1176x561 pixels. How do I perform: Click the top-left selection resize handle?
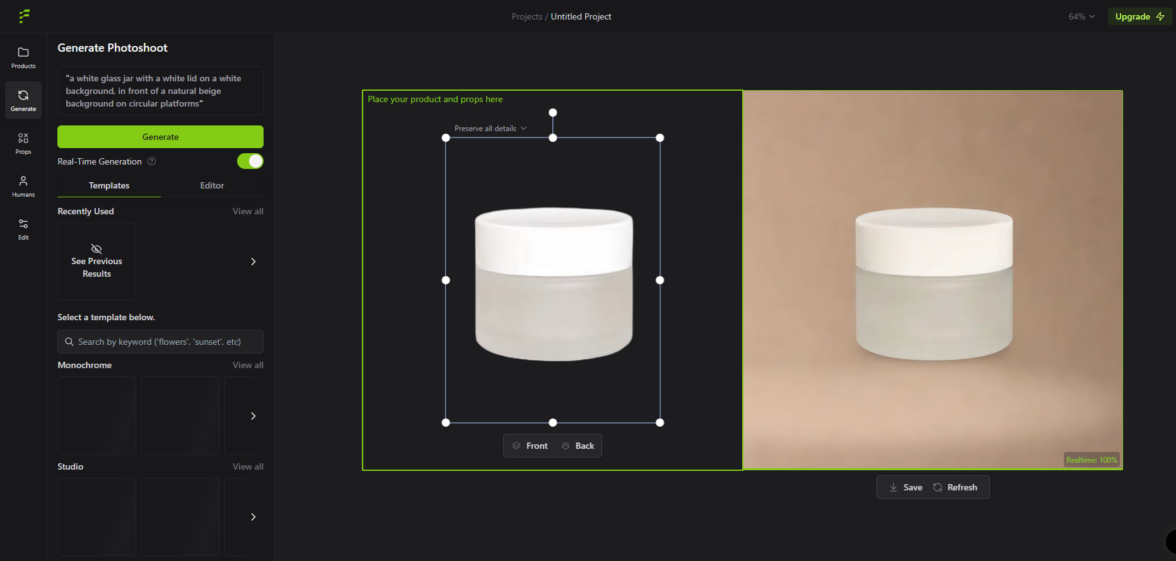(x=446, y=137)
